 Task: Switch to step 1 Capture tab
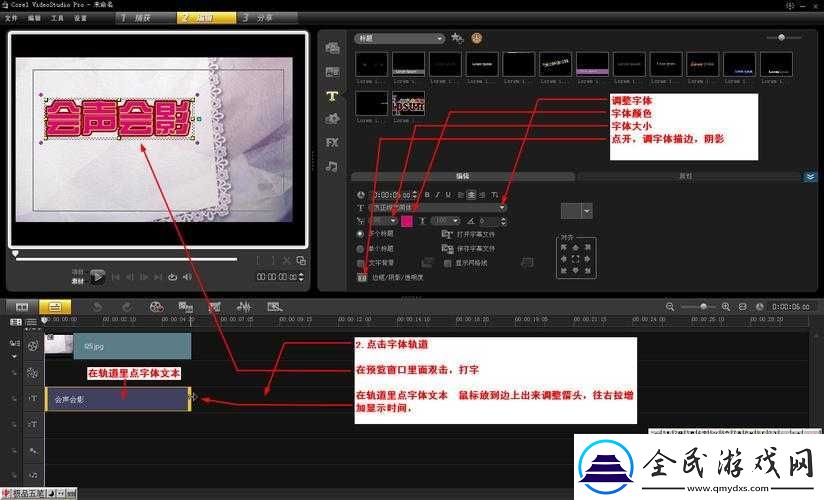[146, 18]
